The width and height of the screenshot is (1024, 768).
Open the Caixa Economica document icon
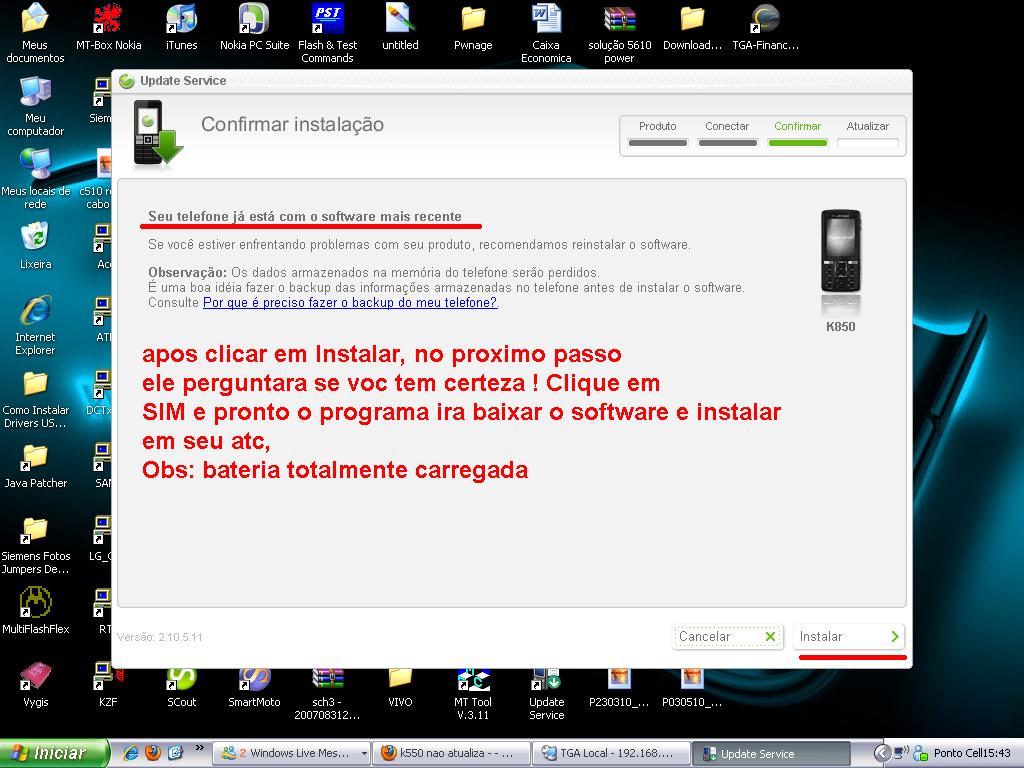point(546,33)
